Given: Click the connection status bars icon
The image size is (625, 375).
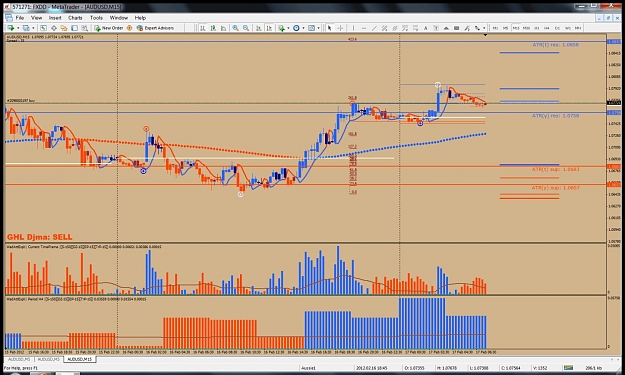Looking at the screenshot, I should coord(568,367).
